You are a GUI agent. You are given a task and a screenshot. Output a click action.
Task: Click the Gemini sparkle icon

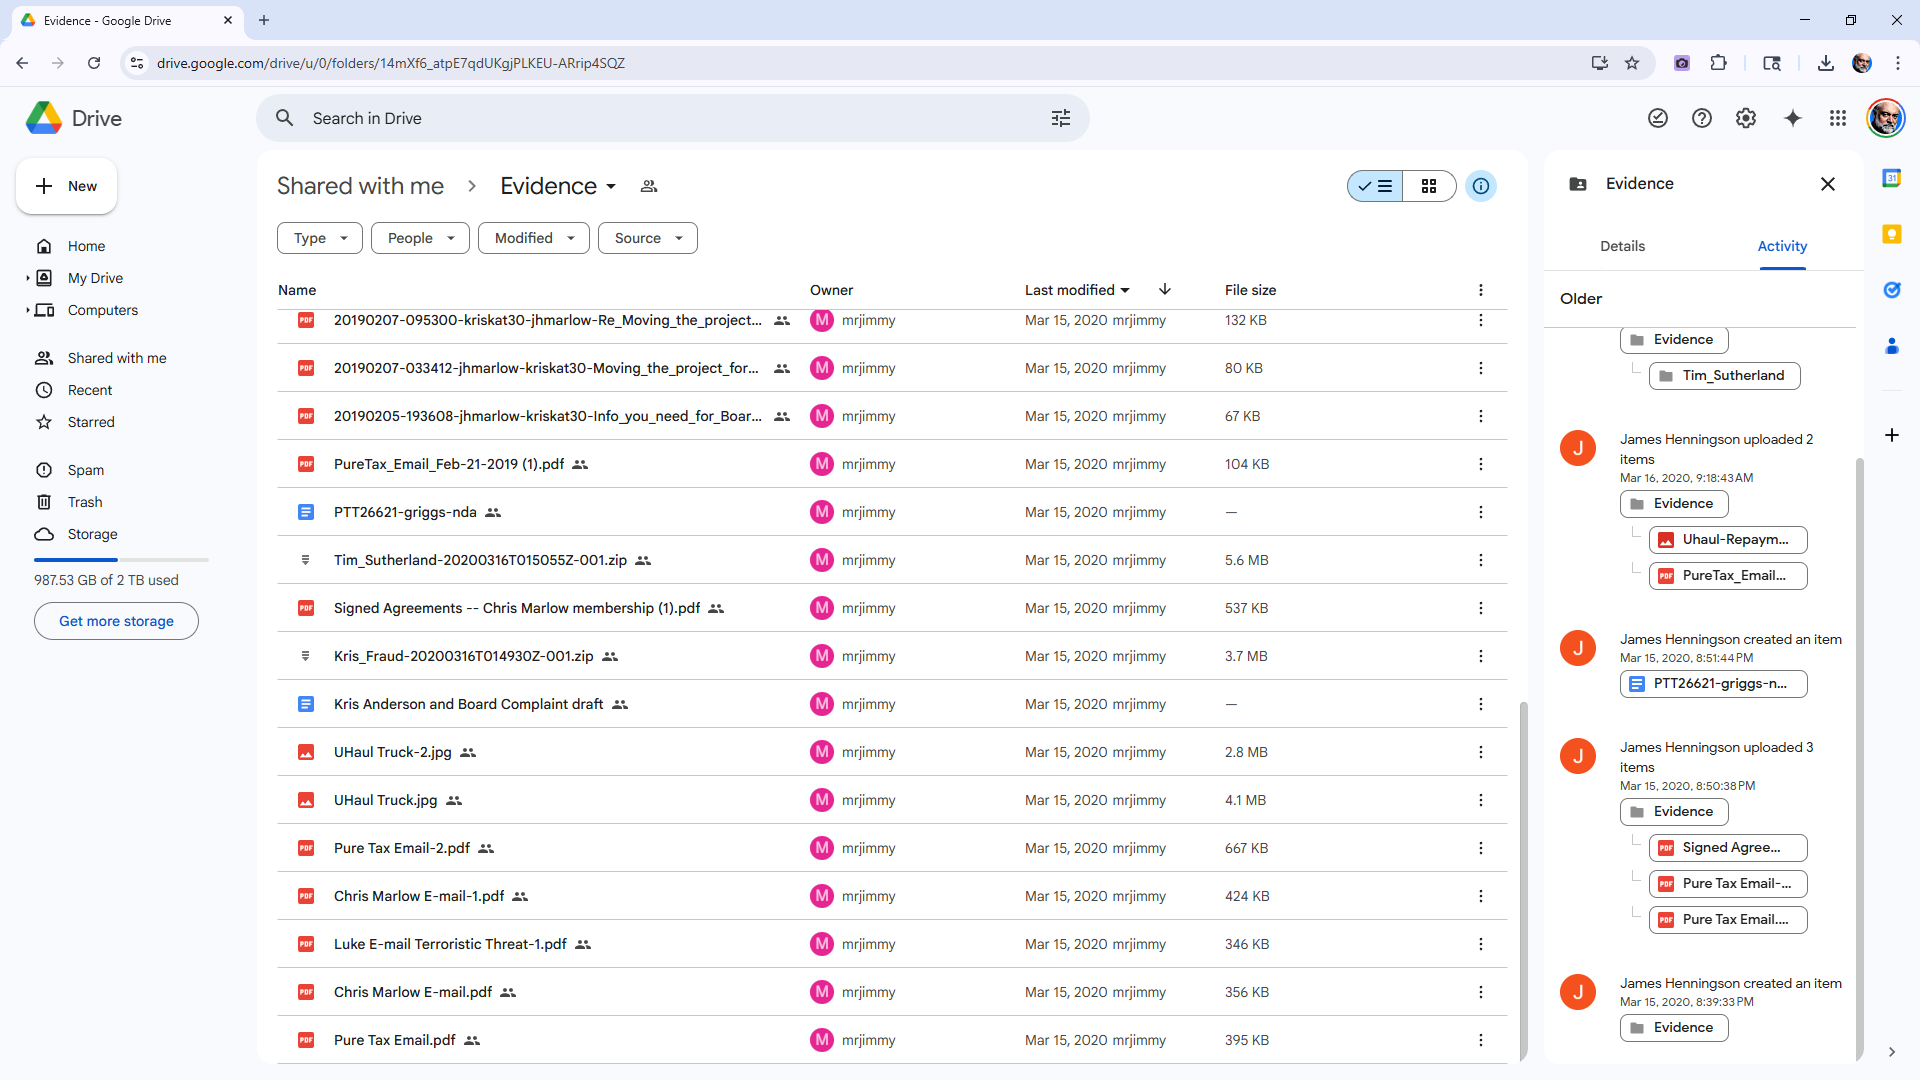coord(1792,118)
